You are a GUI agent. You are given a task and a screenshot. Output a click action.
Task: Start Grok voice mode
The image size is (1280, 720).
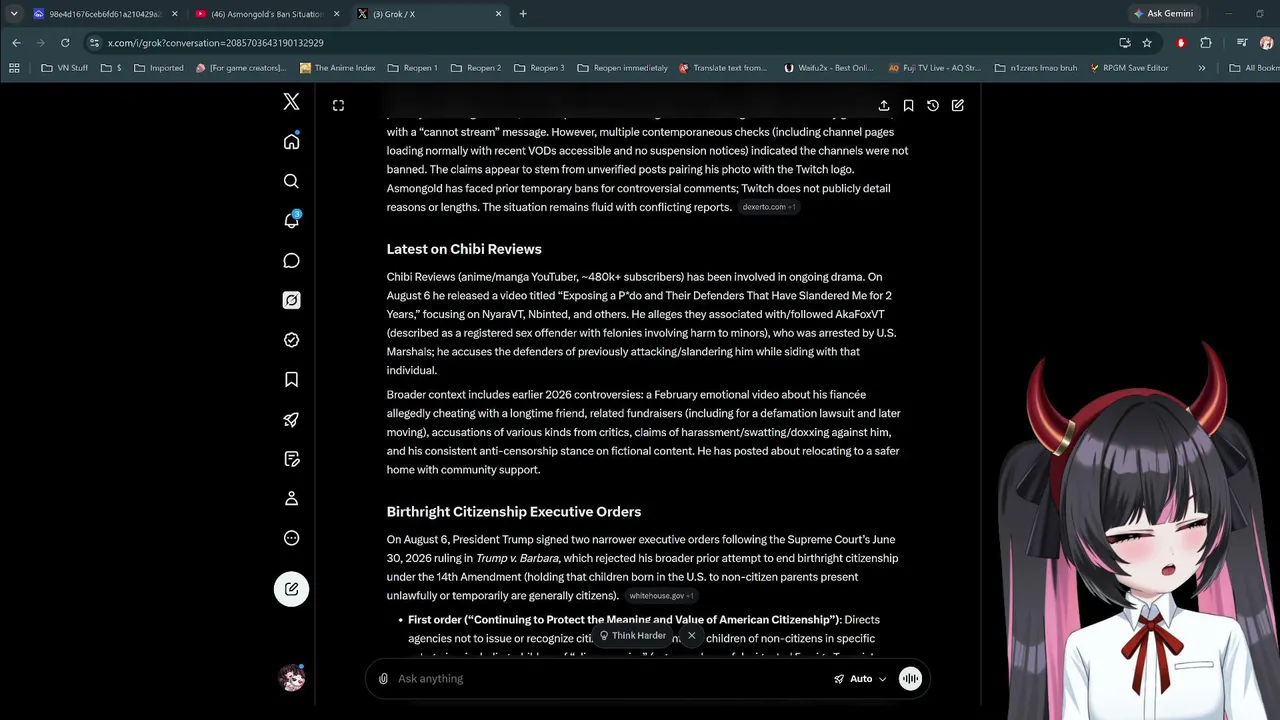pyautogui.click(x=910, y=679)
